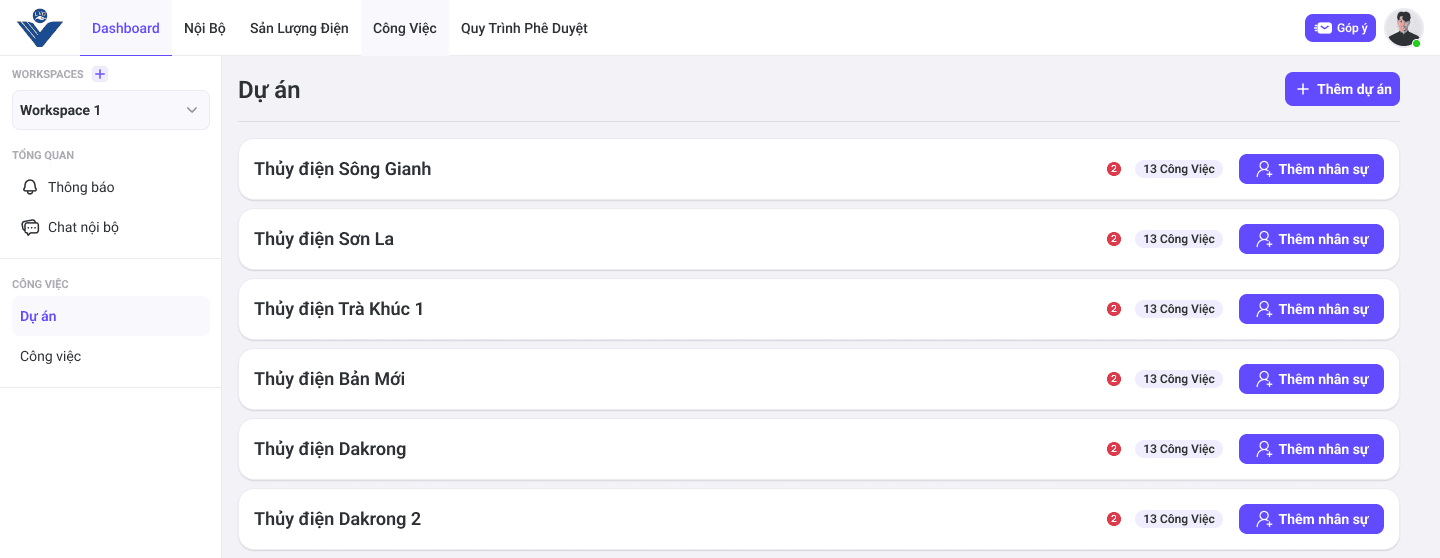Click Thêm dự án button
Viewport: 1440px width, 558px height.
(1342, 89)
